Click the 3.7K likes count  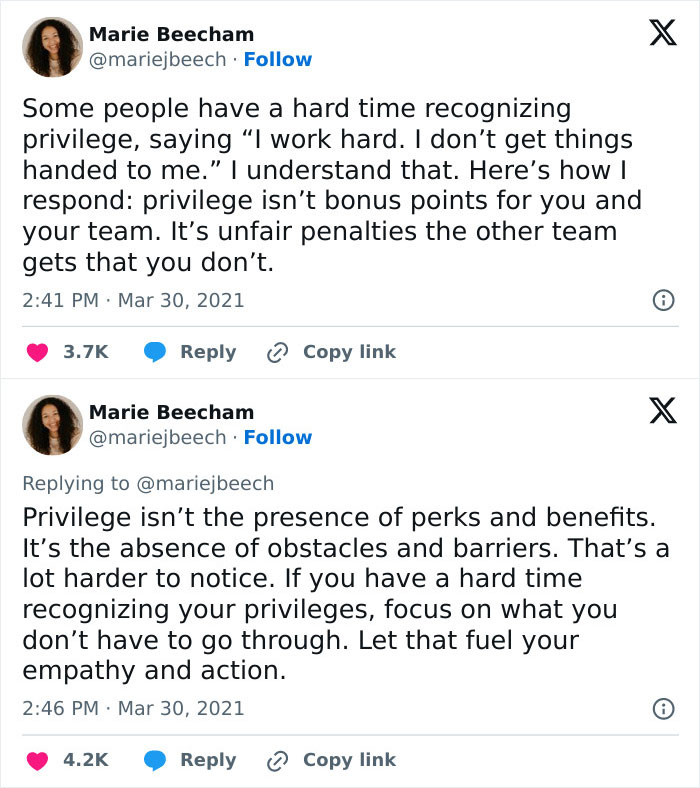pos(85,352)
